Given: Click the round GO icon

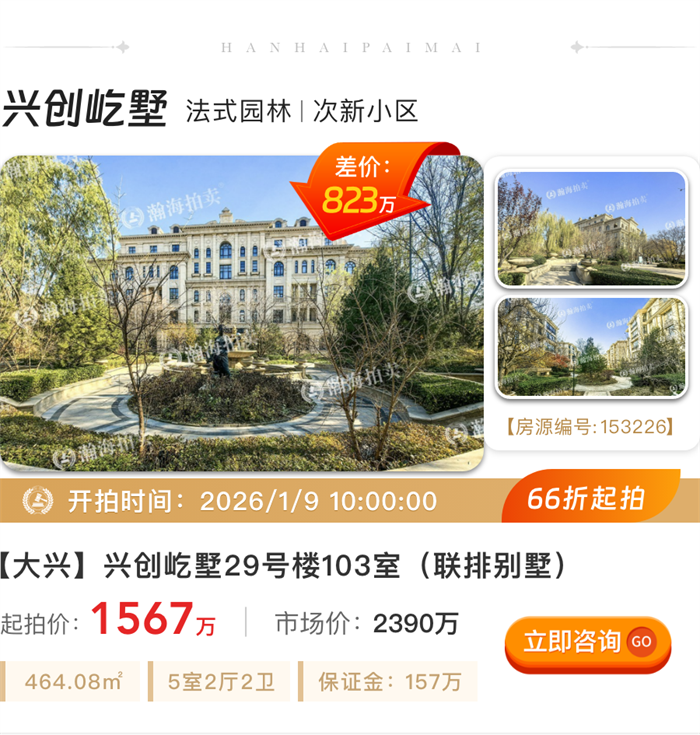Looking at the screenshot, I should coord(641,641).
